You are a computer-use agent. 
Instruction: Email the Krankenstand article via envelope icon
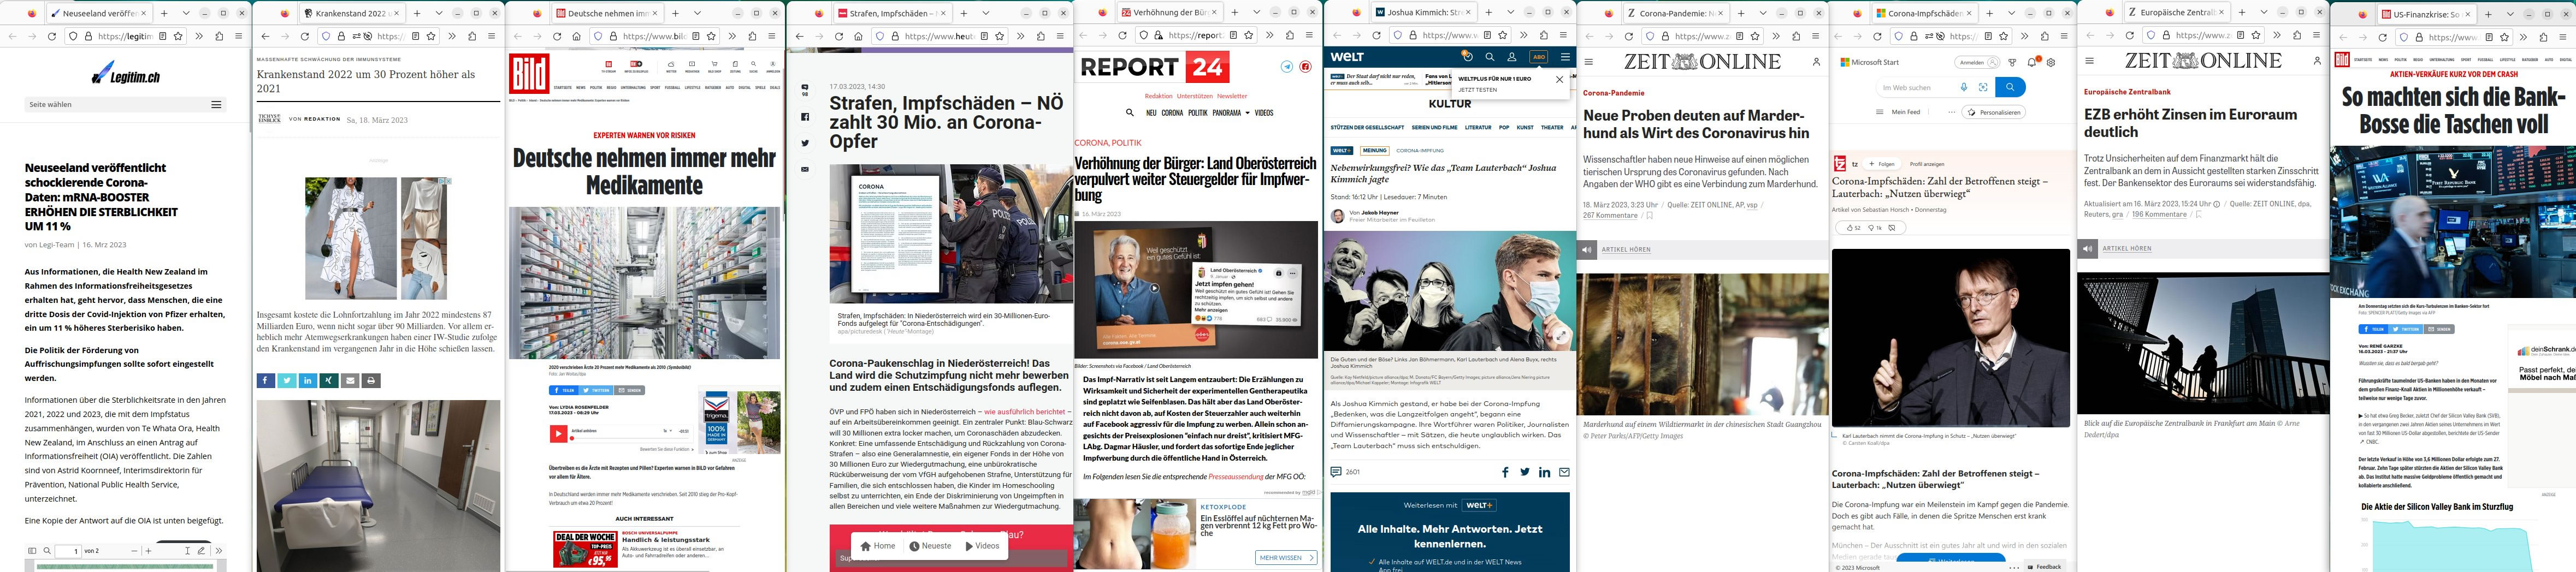click(x=350, y=380)
